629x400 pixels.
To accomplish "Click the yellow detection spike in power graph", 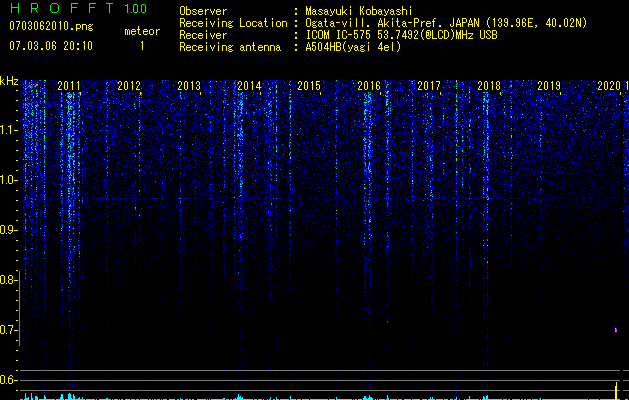I will click(x=617, y=391).
